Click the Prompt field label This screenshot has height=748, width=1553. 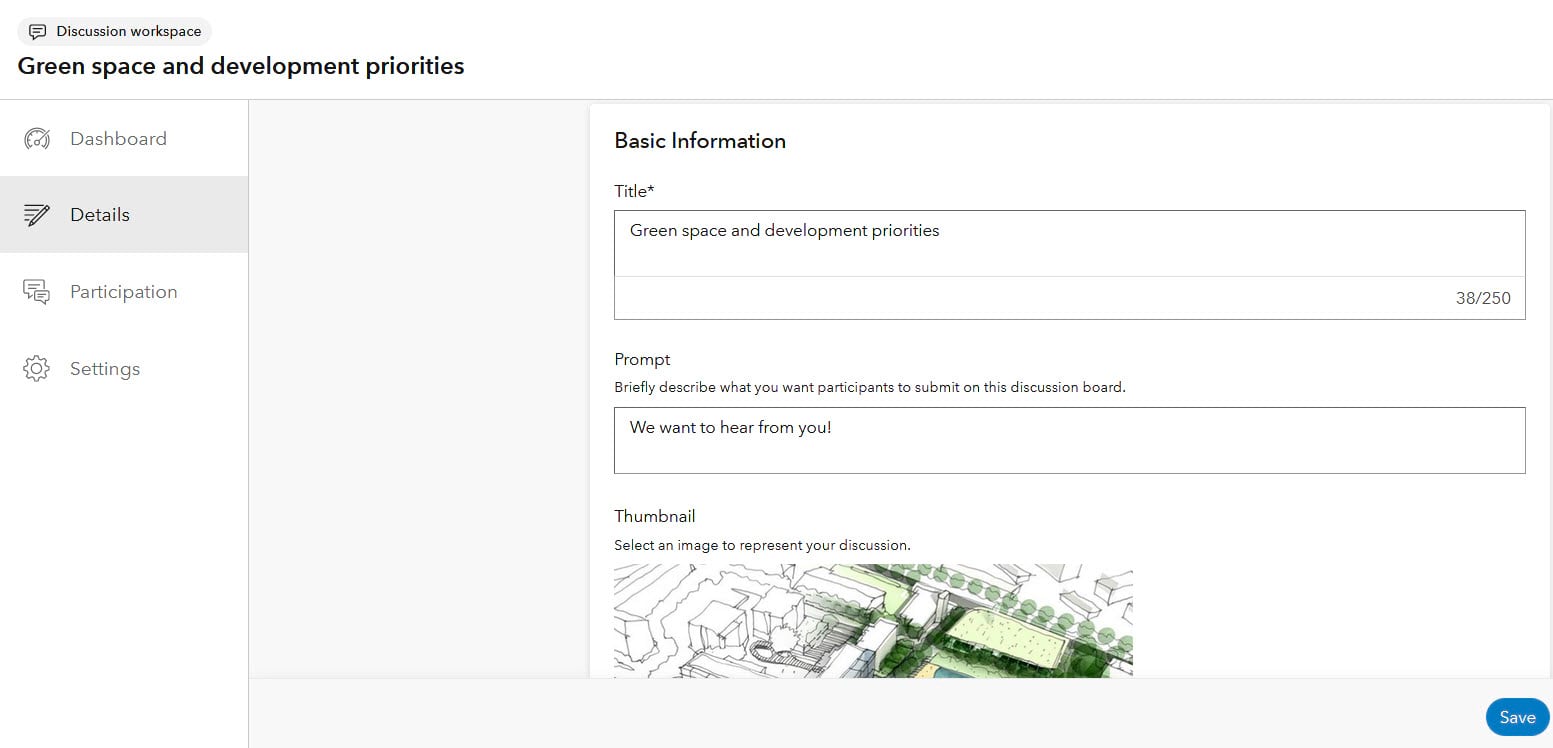[x=642, y=359]
